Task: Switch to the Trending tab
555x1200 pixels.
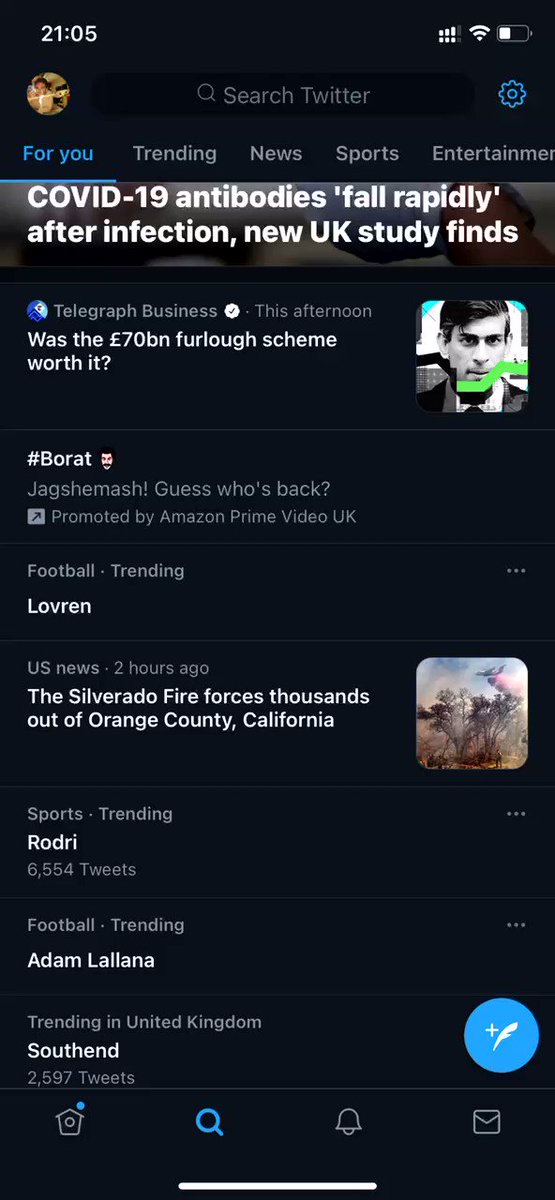Action: [x=175, y=153]
